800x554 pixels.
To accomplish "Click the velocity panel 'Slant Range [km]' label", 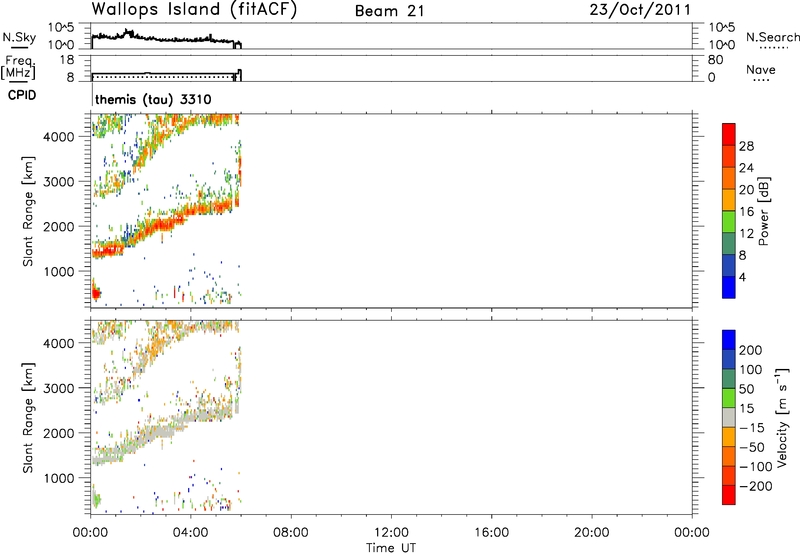I will click(28, 418).
